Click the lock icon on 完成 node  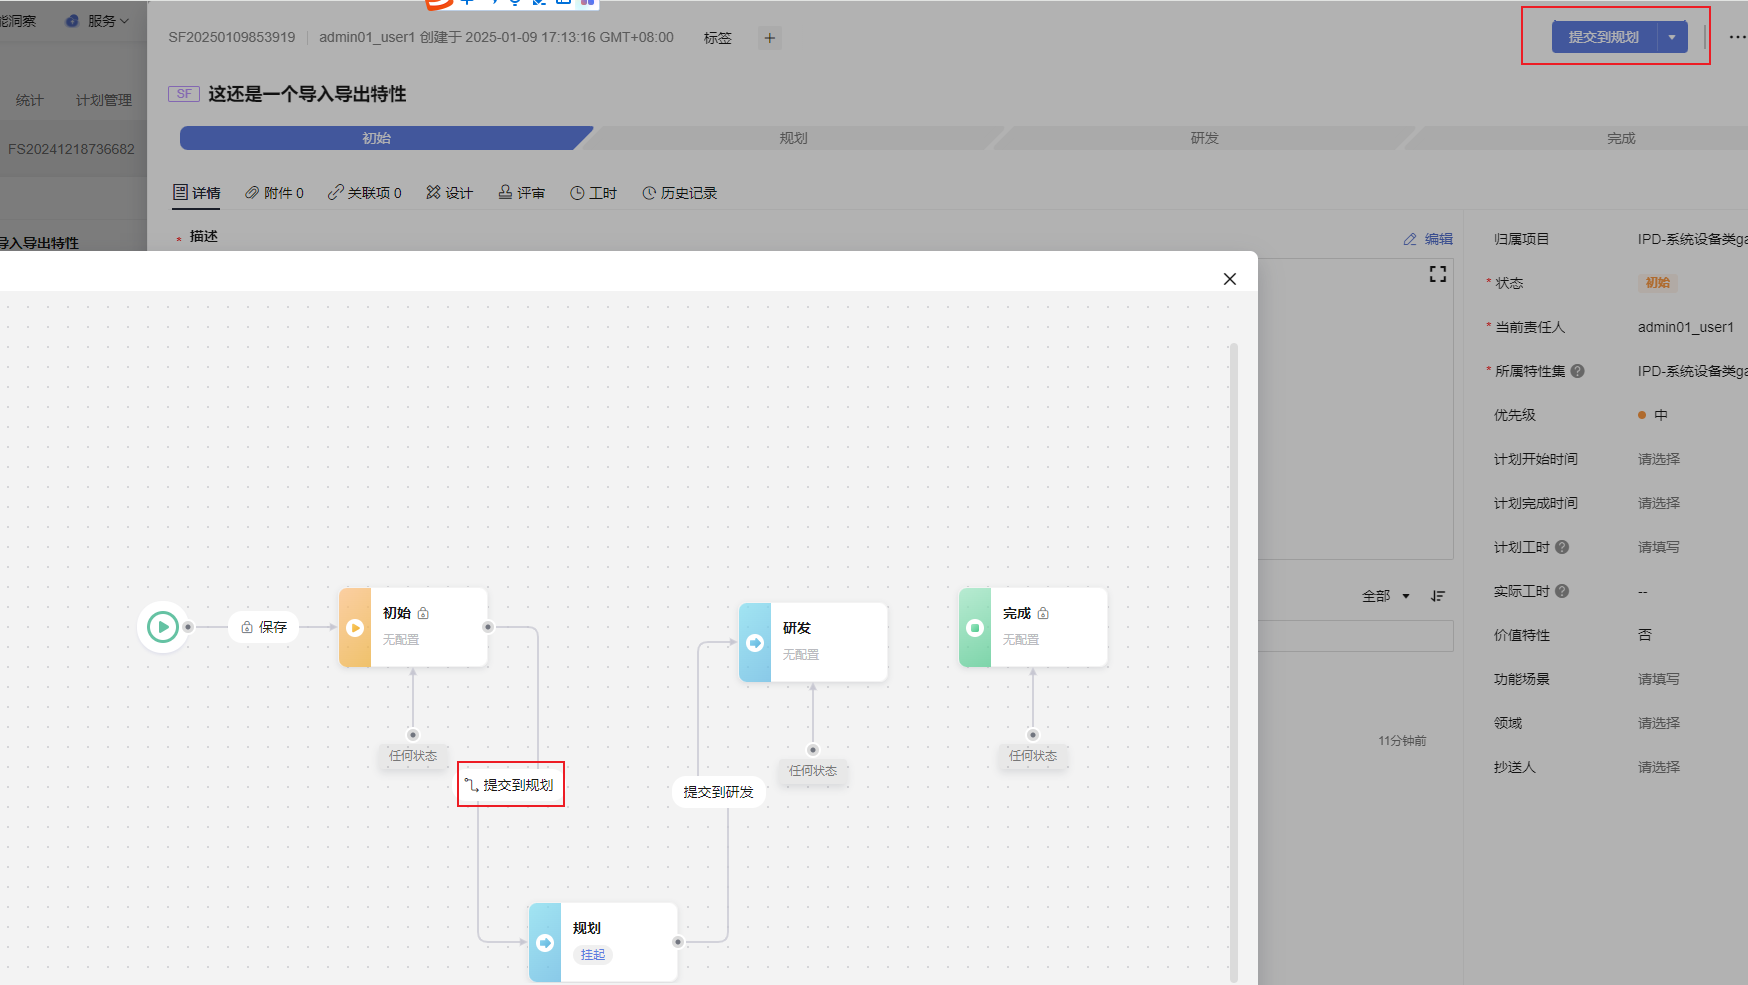pyautogui.click(x=1043, y=613)
